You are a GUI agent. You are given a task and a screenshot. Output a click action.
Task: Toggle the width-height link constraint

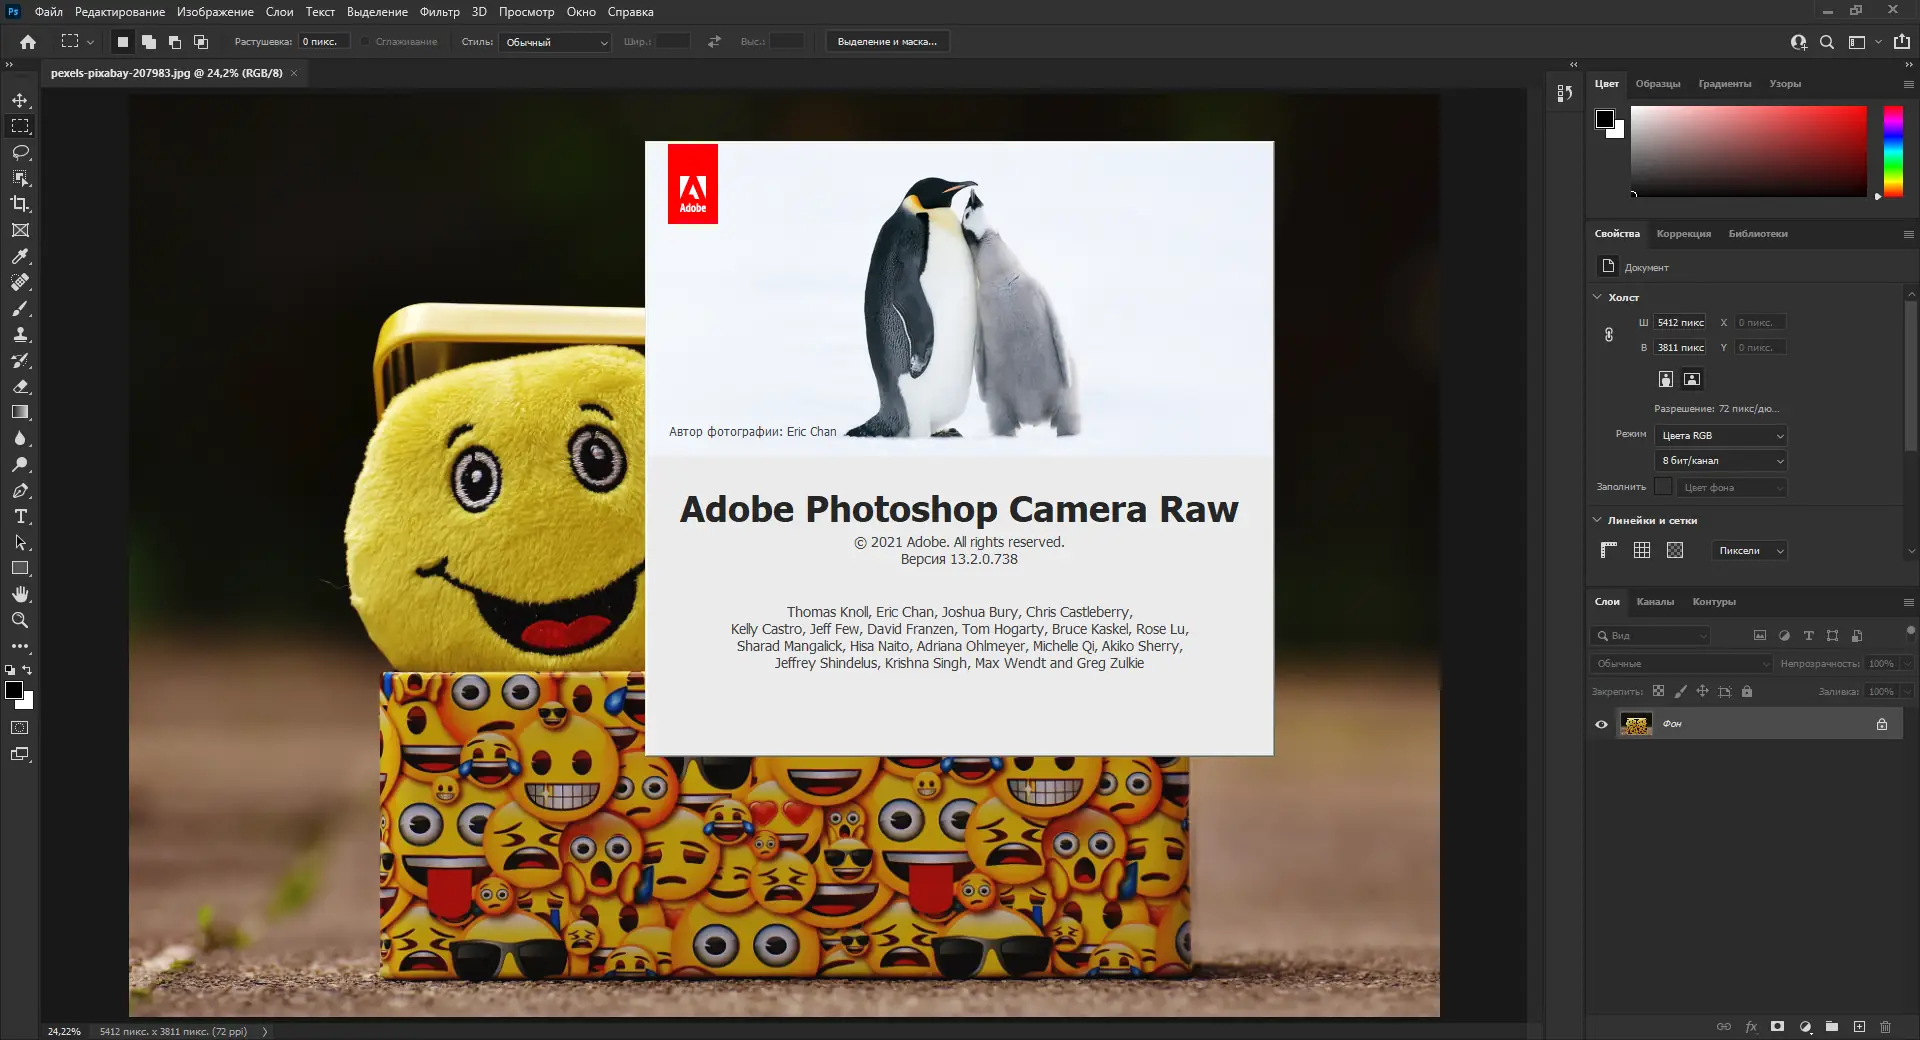[x=1609, y=335]
